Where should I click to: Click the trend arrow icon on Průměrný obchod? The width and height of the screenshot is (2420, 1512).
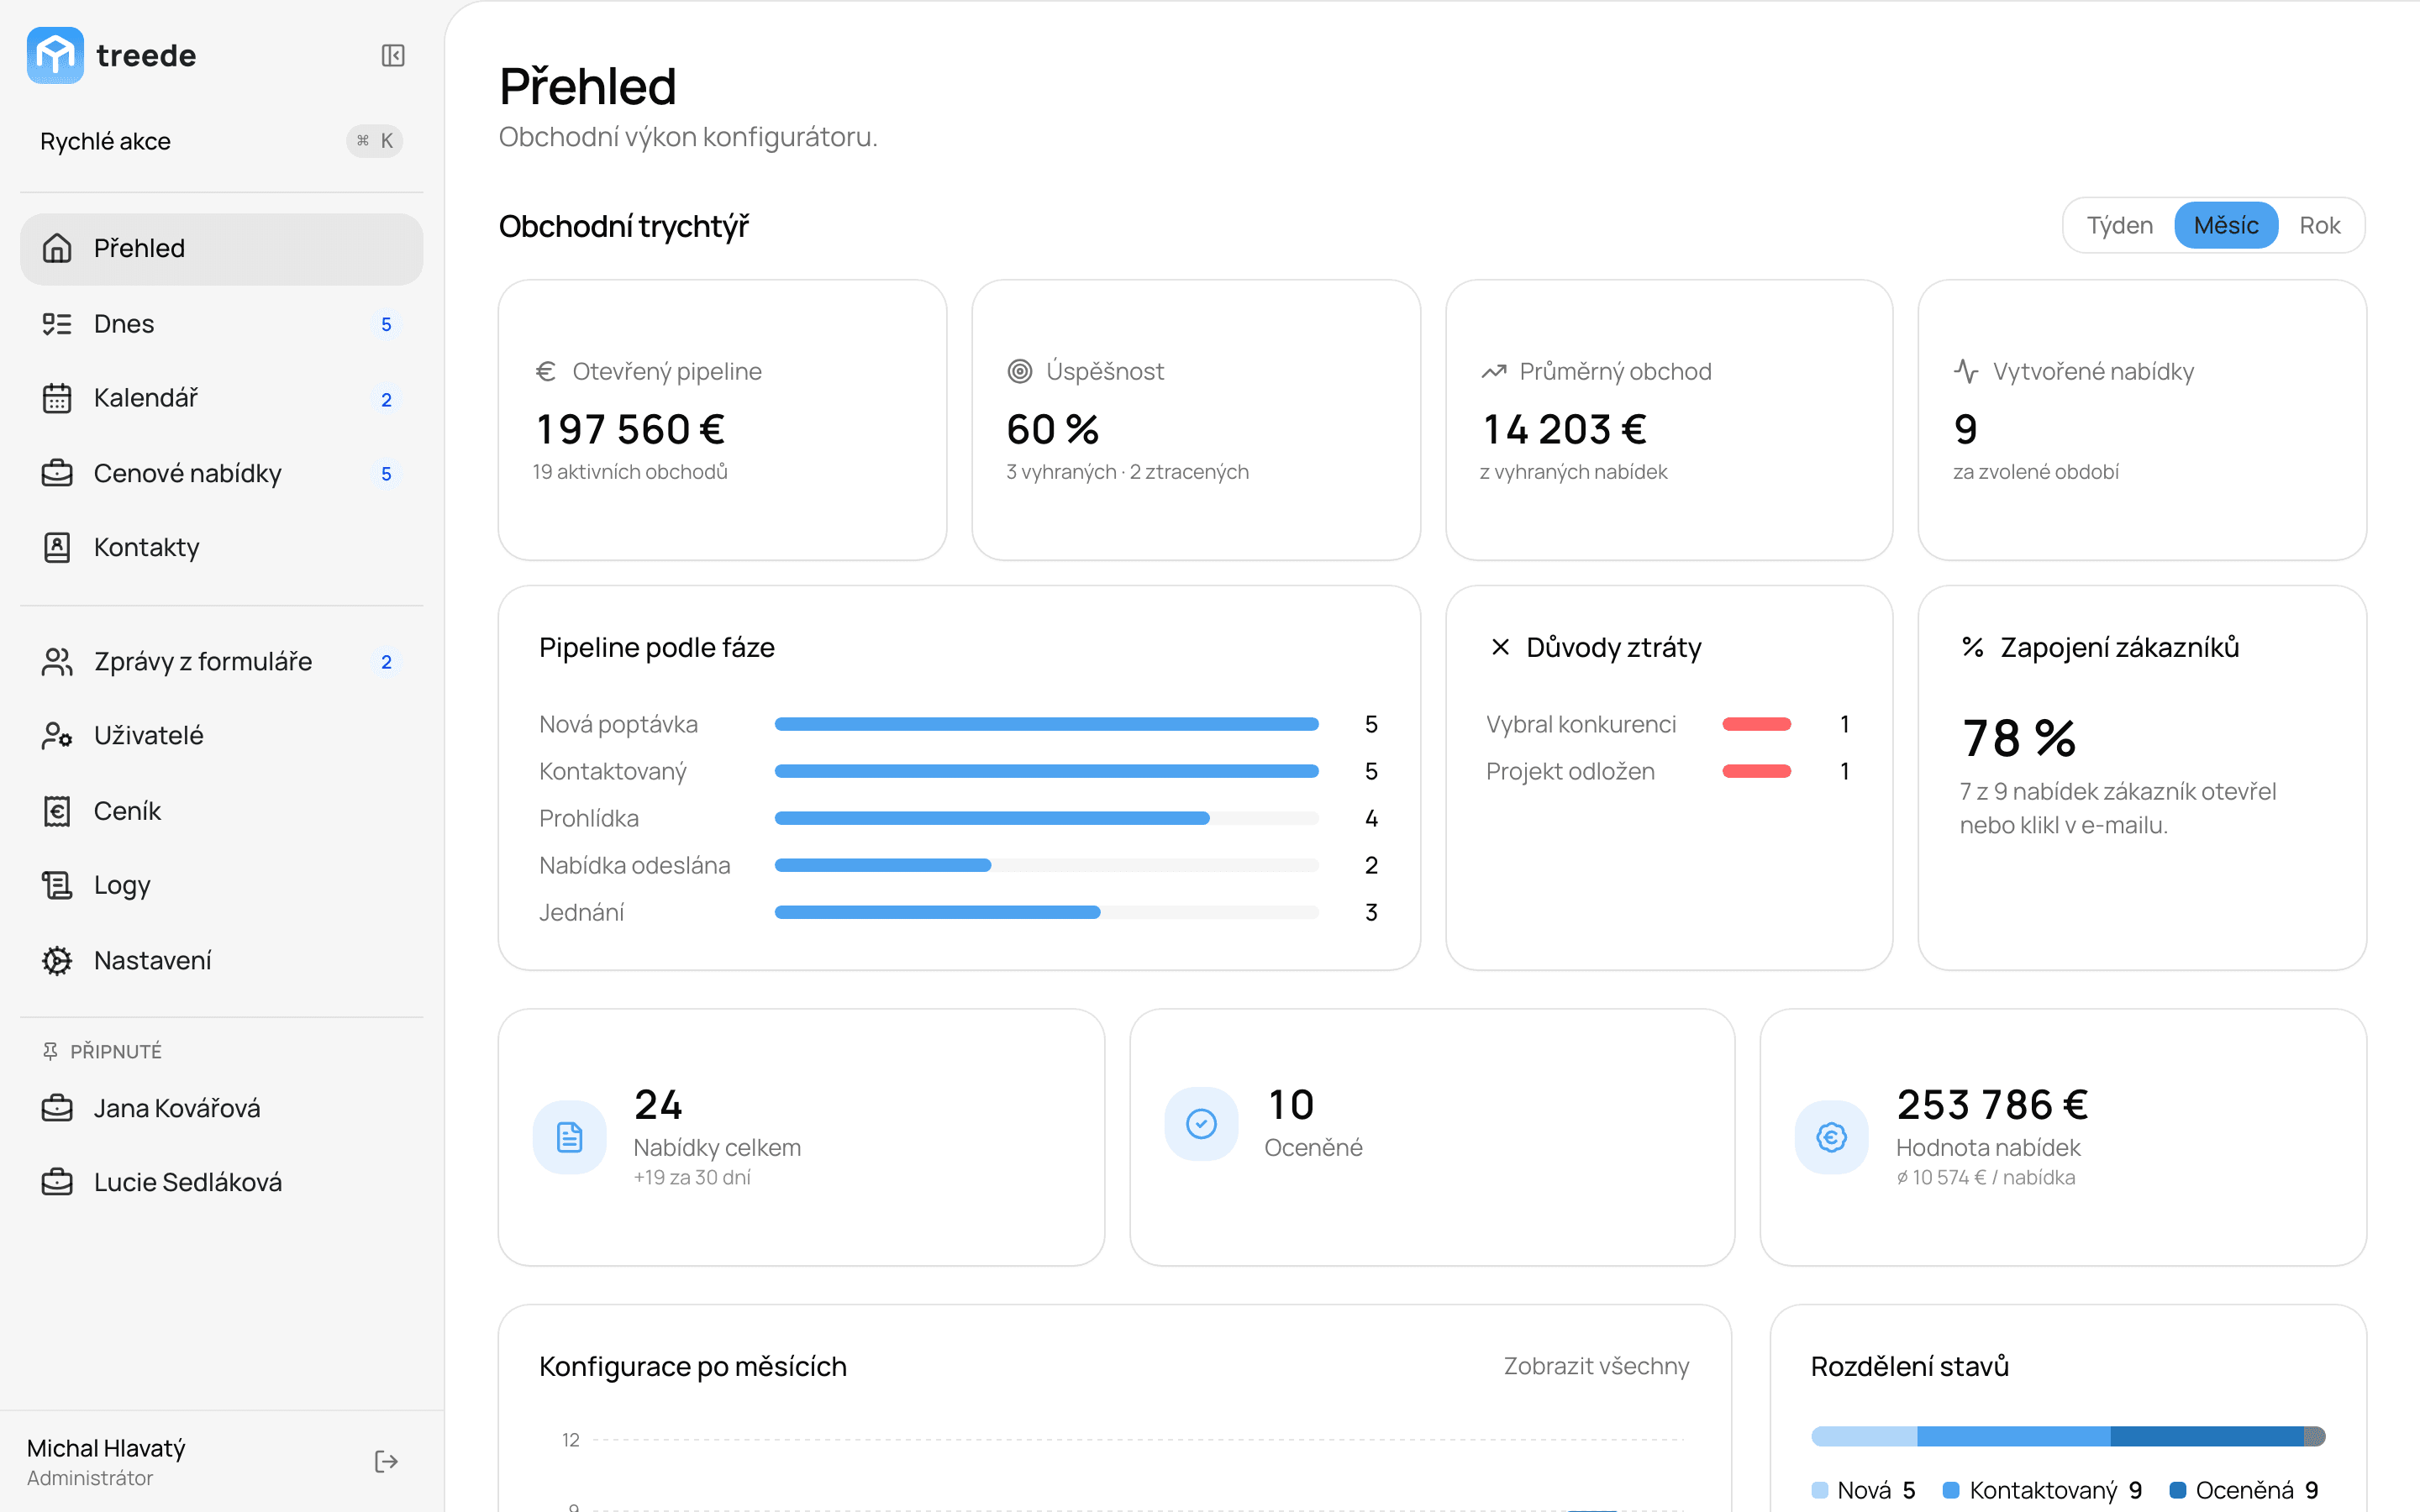(x=1493, y=371)
